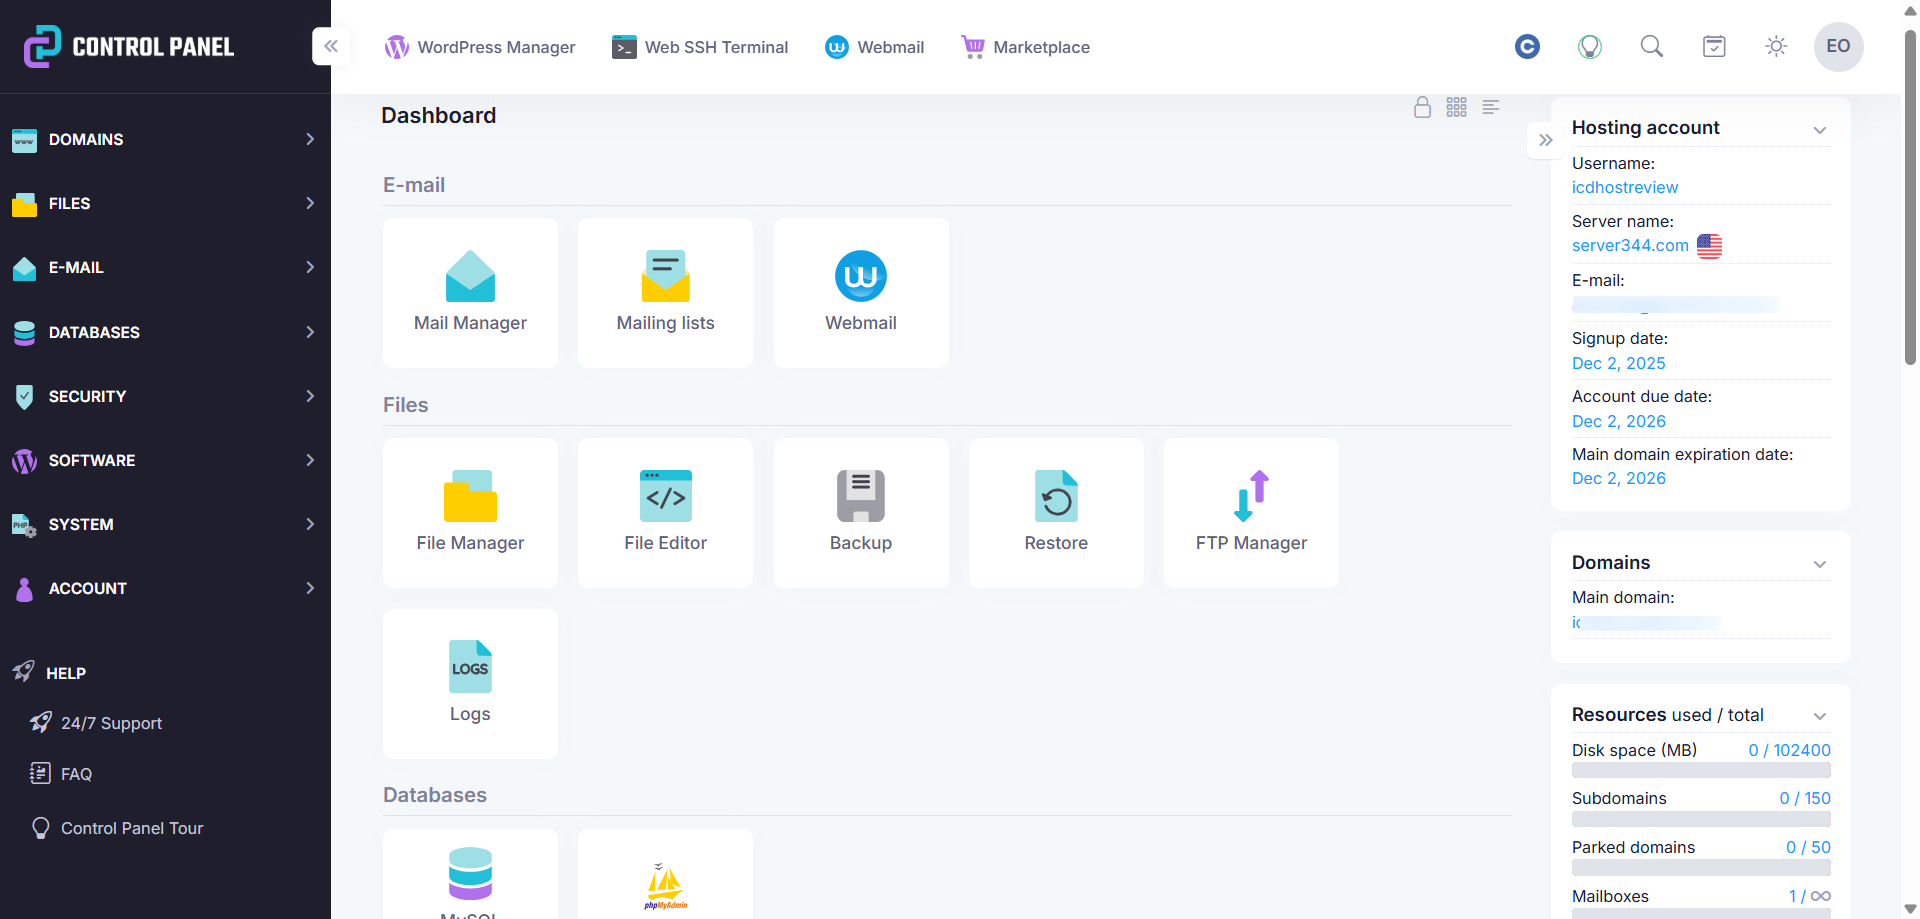1920x919 pixels.
Task: Open Webmail from top bar
Action: 874,47
